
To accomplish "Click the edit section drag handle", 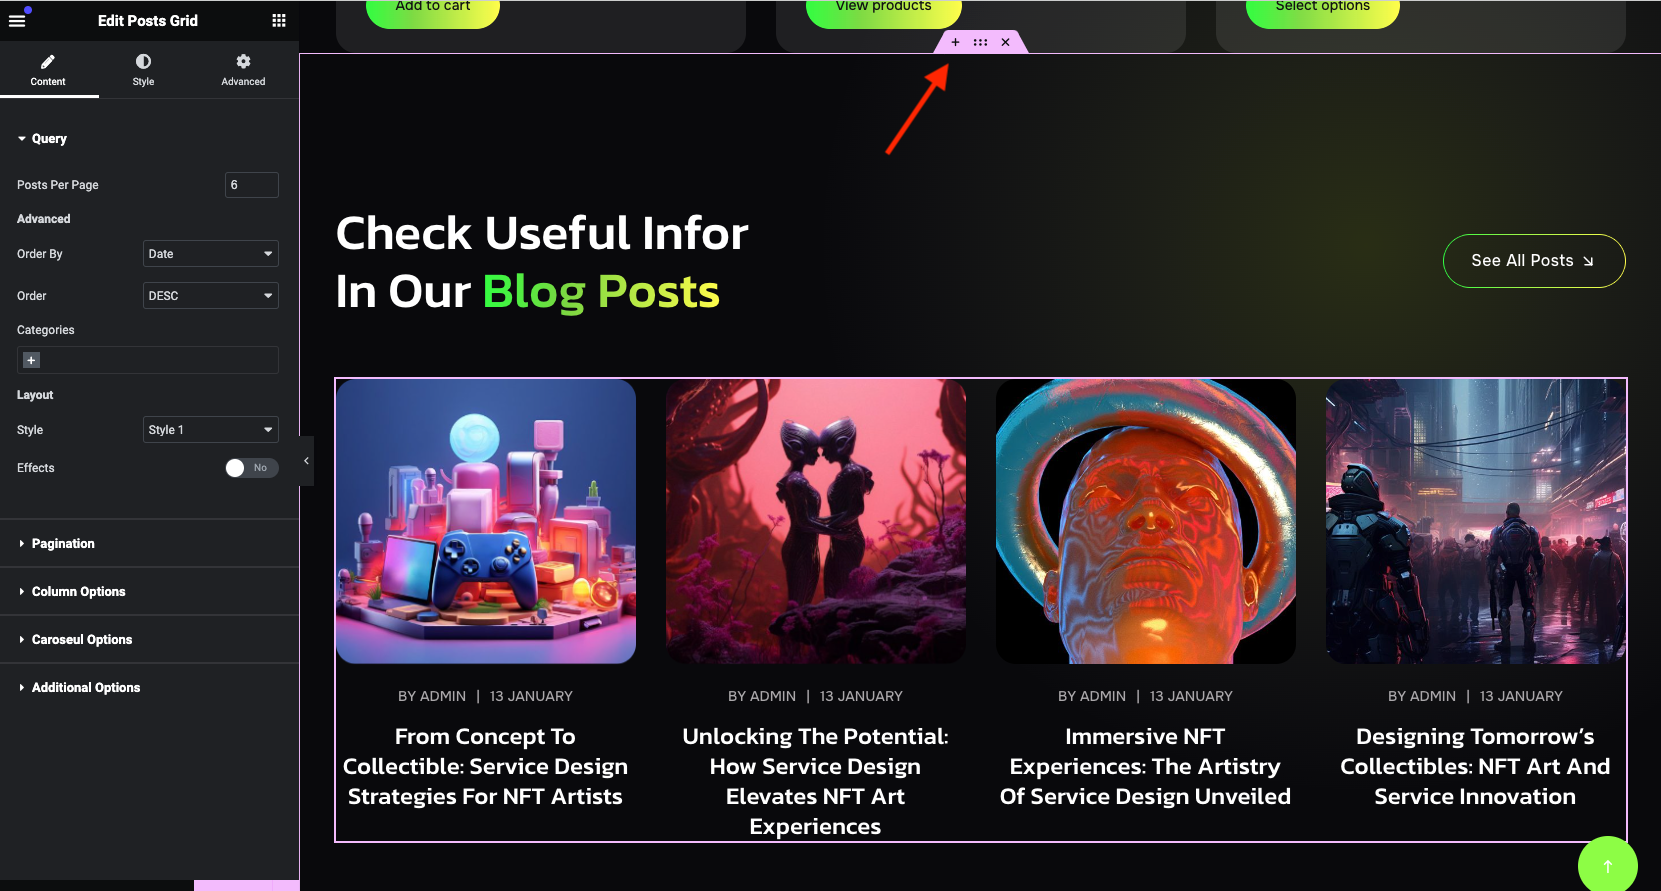I will coord(980,42).
